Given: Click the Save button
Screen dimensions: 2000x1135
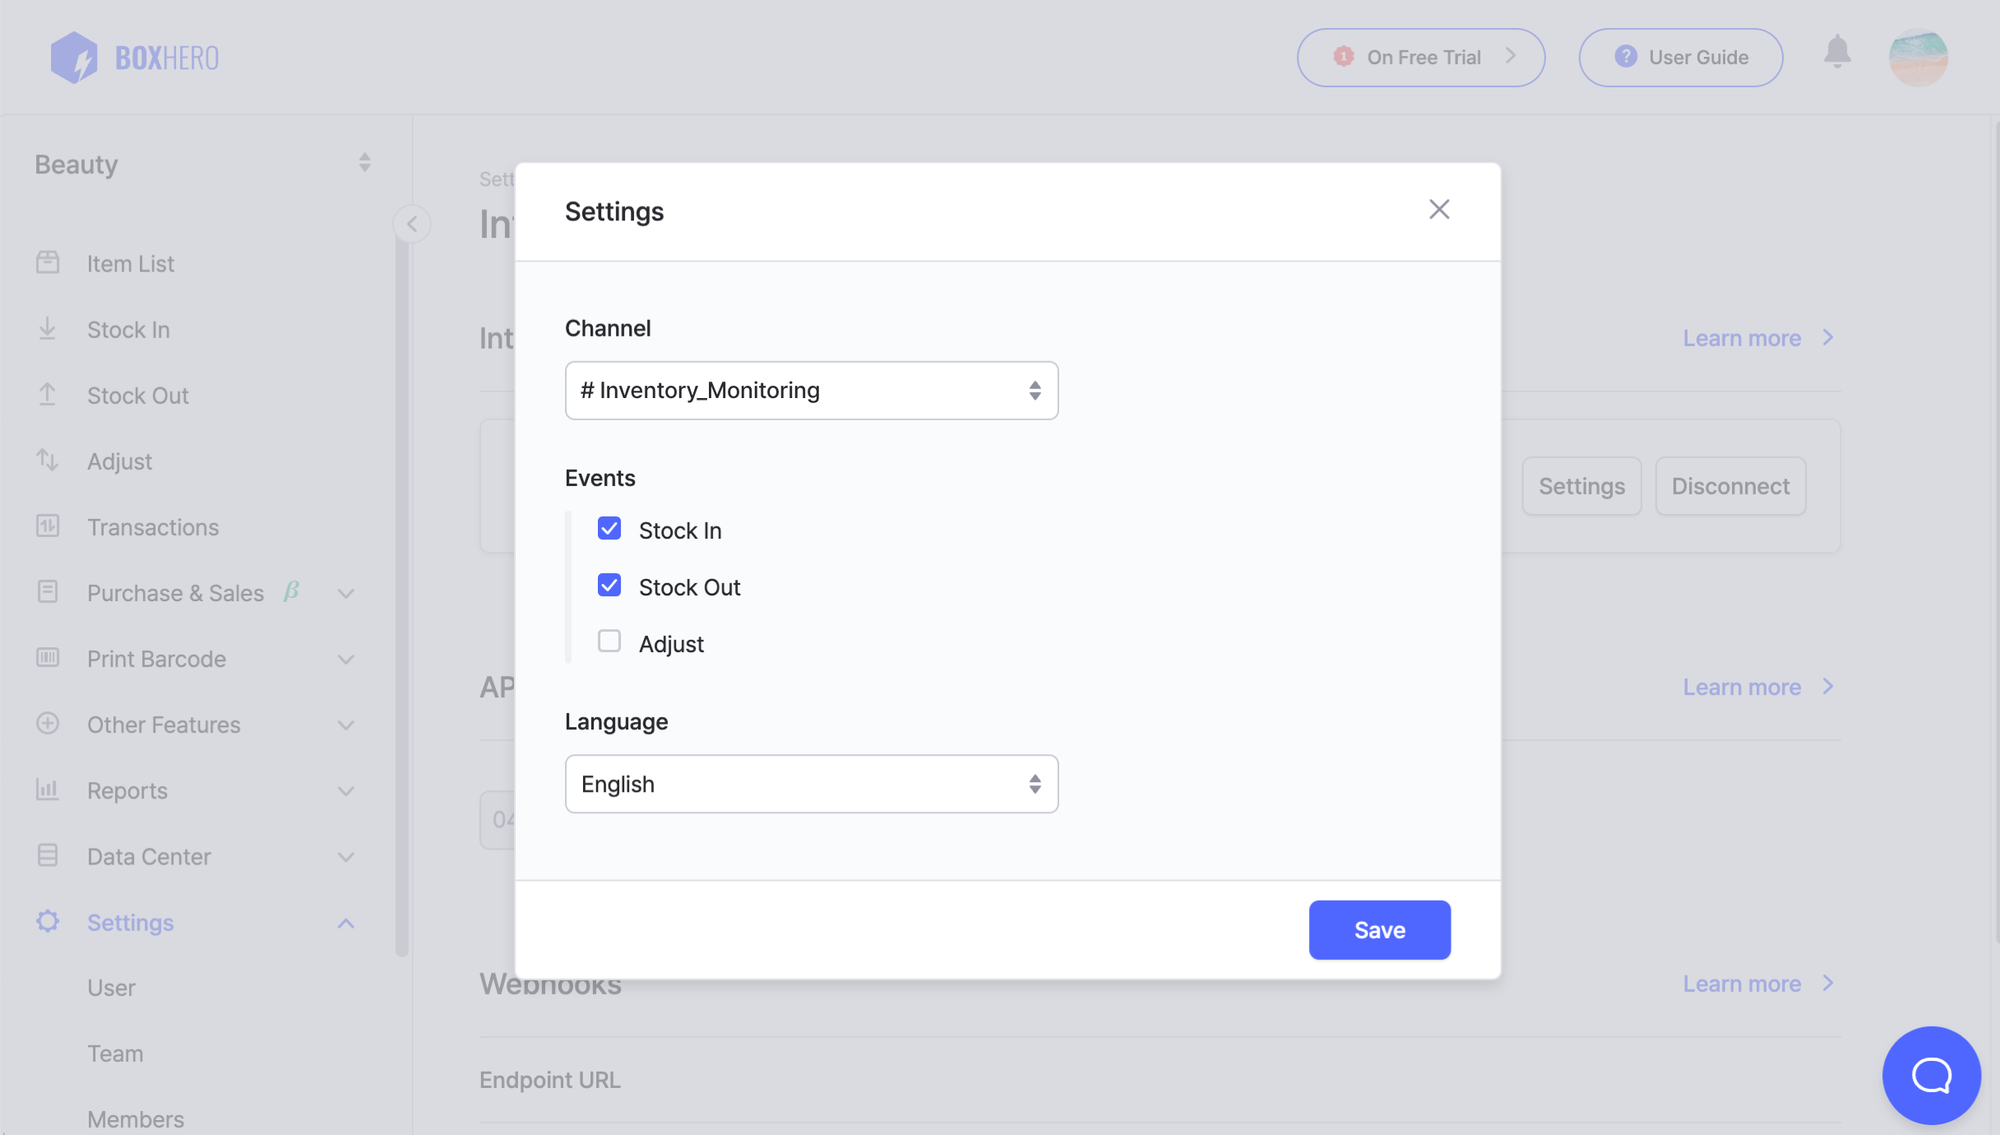Looking at the screenshot, I should point(1379,930).
